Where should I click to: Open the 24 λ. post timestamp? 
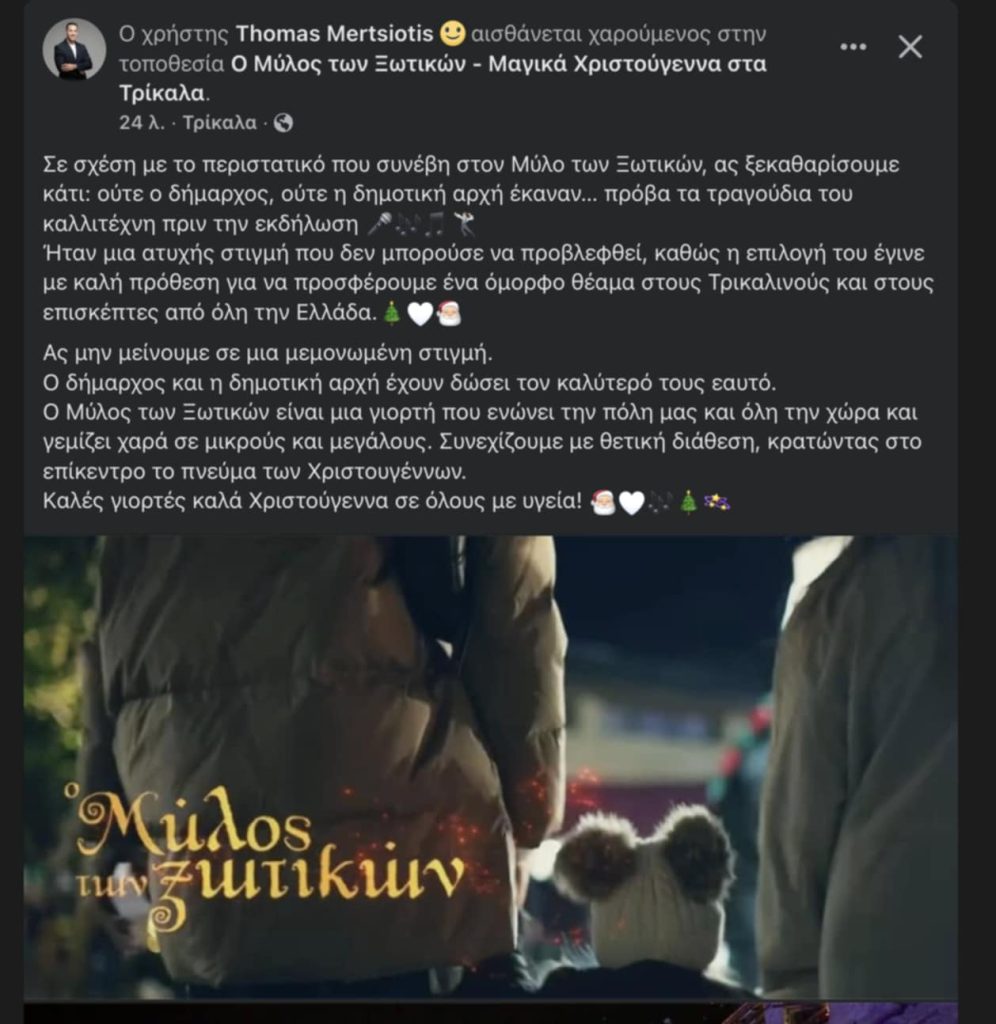142,123
